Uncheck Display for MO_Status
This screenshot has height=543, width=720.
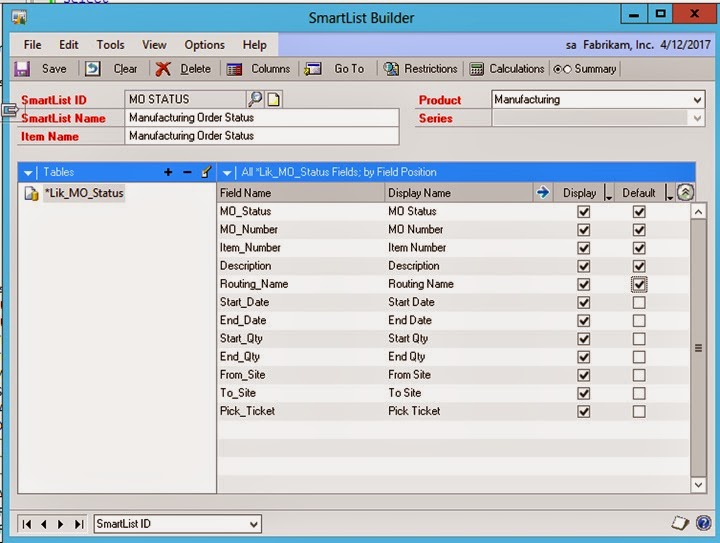click(x=584, y=212)
